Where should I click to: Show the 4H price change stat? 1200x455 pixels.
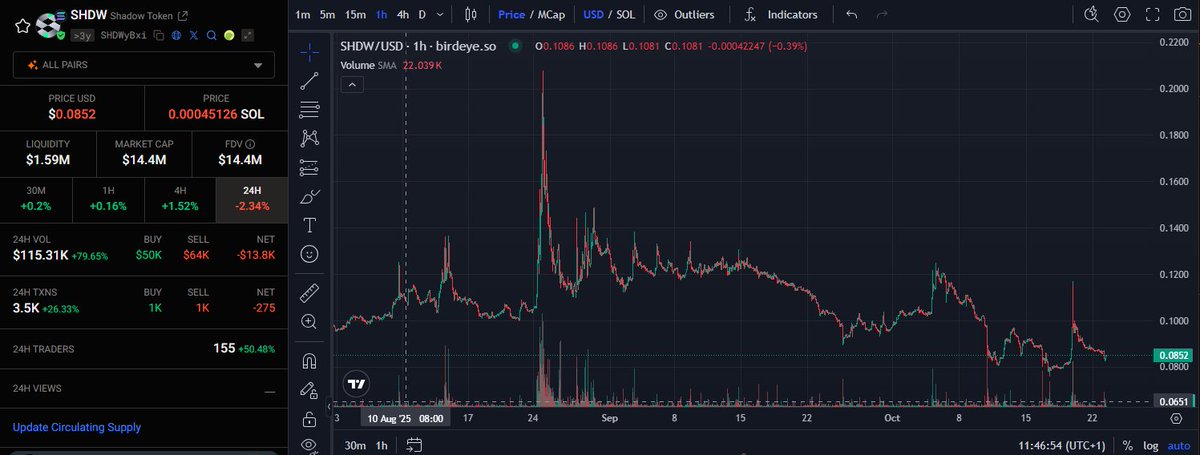coord(180,200)
